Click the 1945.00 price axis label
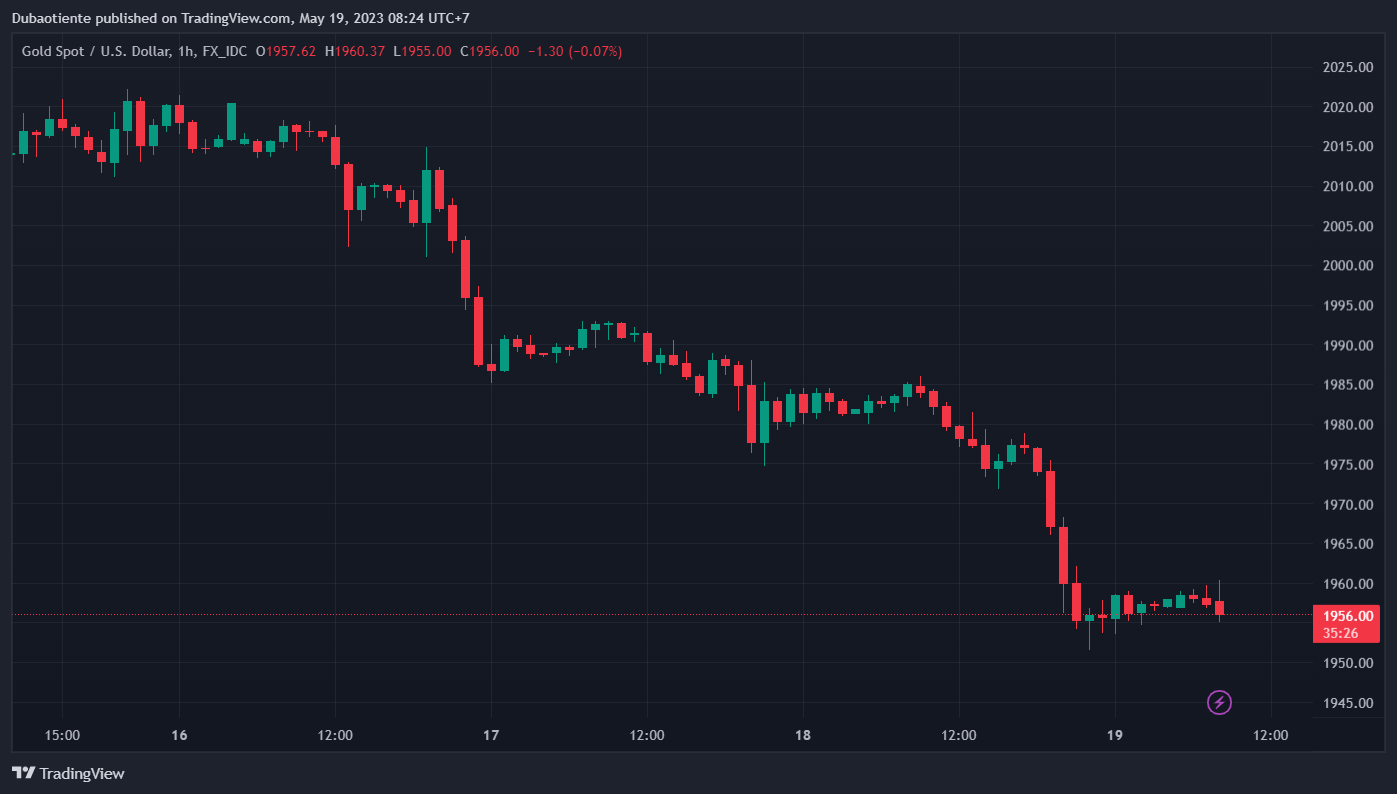The image size is (1397, 794). (x=1346, y=703)
